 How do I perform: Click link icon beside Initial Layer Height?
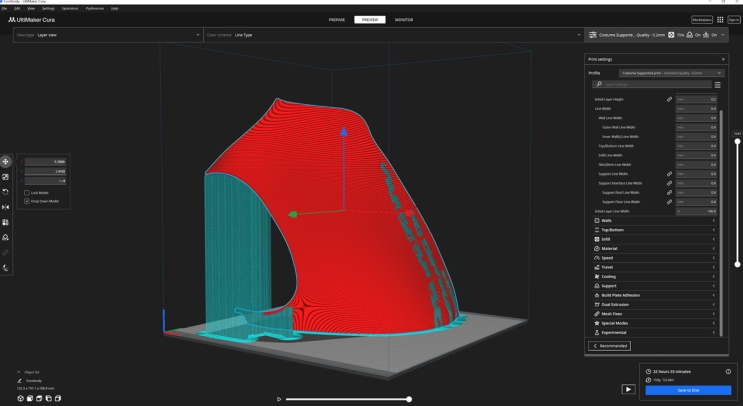(669, 100)
